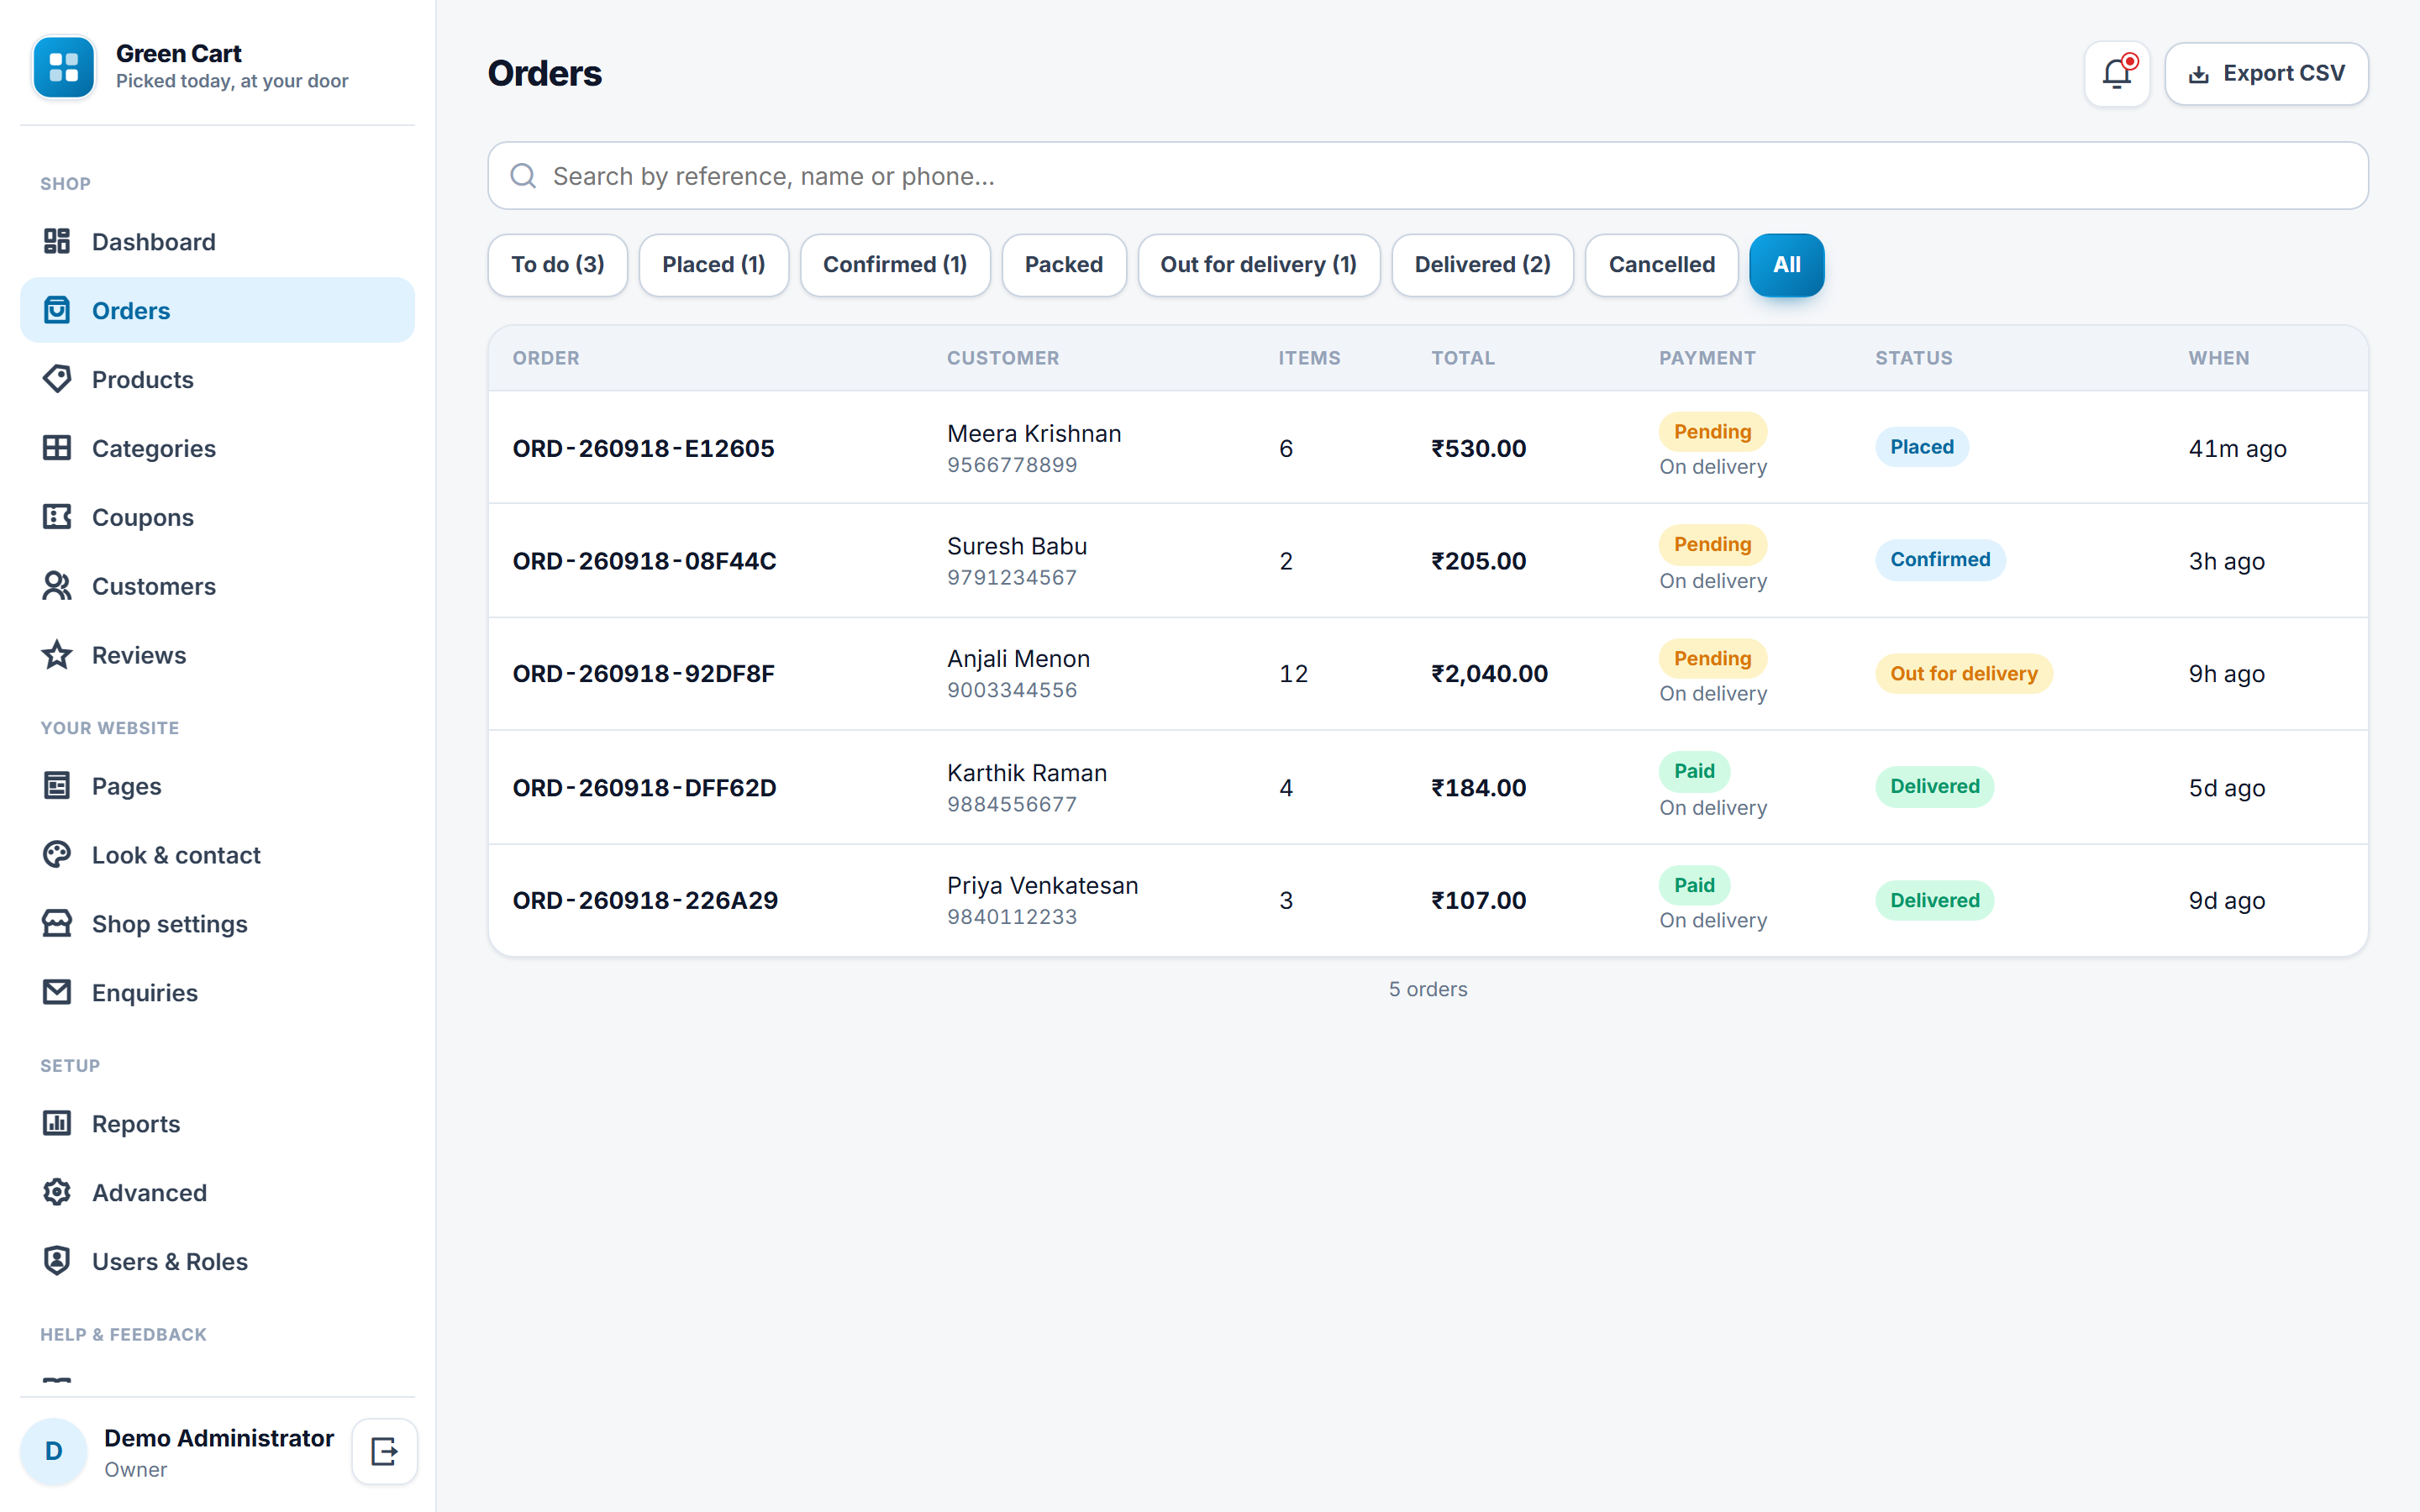Click the ₹2,040.00 total
The height and width of the screenshot is (1512, 2420).
point(1490,674)
